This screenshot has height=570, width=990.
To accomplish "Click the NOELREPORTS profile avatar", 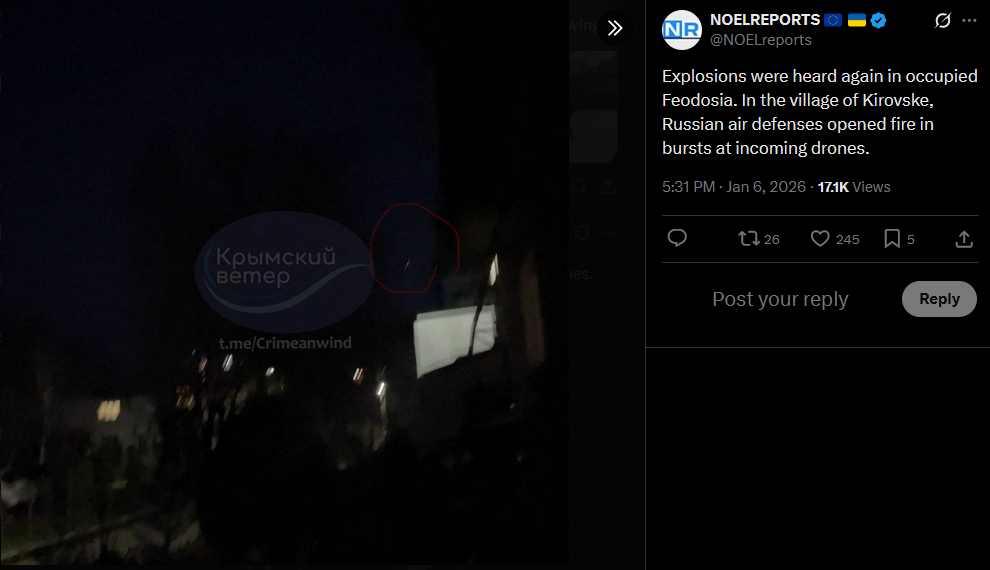I will click(x=681, y=30).
